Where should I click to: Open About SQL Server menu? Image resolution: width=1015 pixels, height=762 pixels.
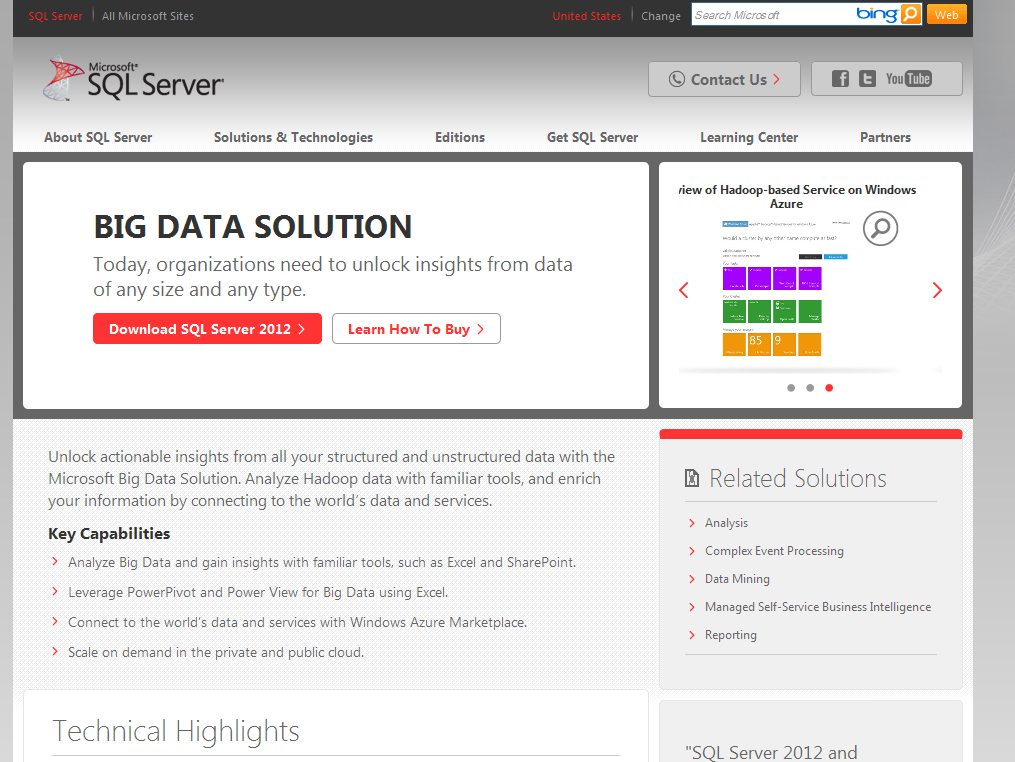(x=98, y=137)
